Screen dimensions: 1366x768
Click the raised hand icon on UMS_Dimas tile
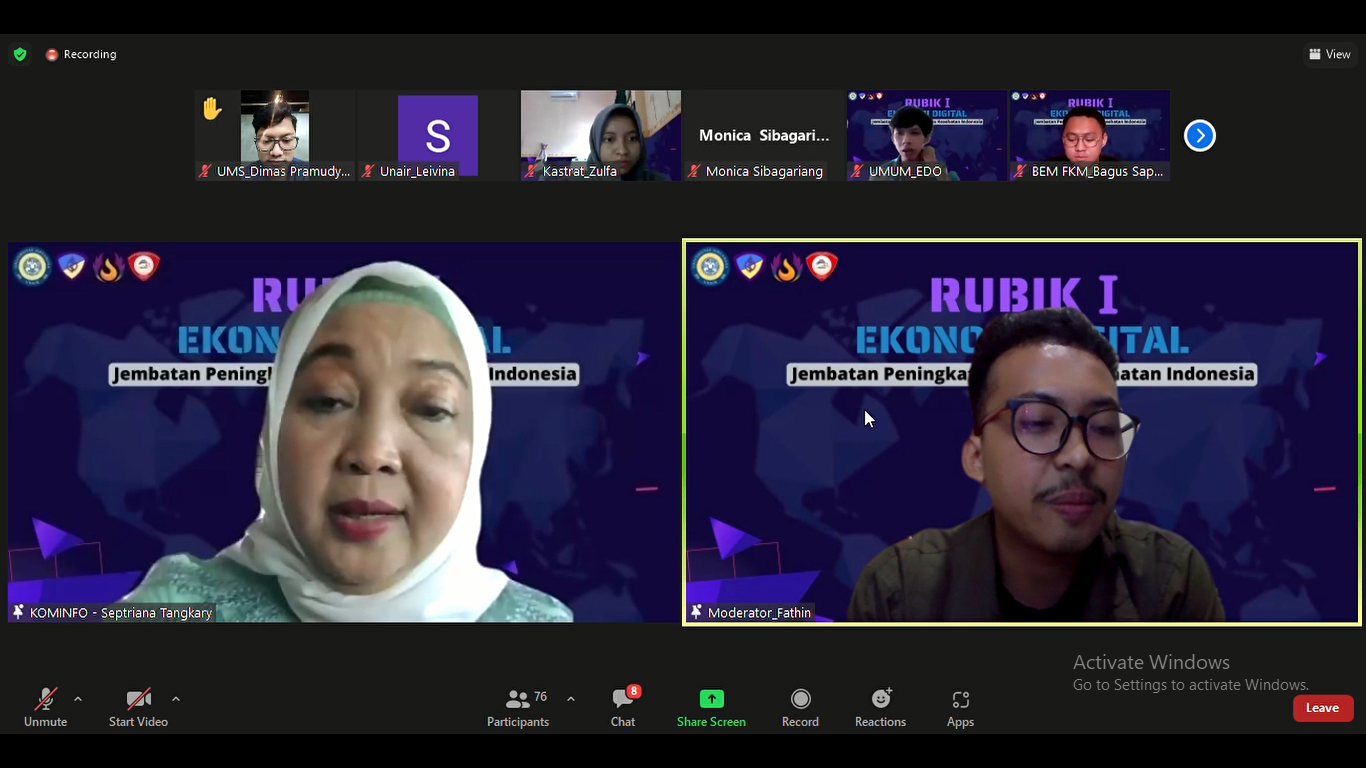(x=212, y=108)
